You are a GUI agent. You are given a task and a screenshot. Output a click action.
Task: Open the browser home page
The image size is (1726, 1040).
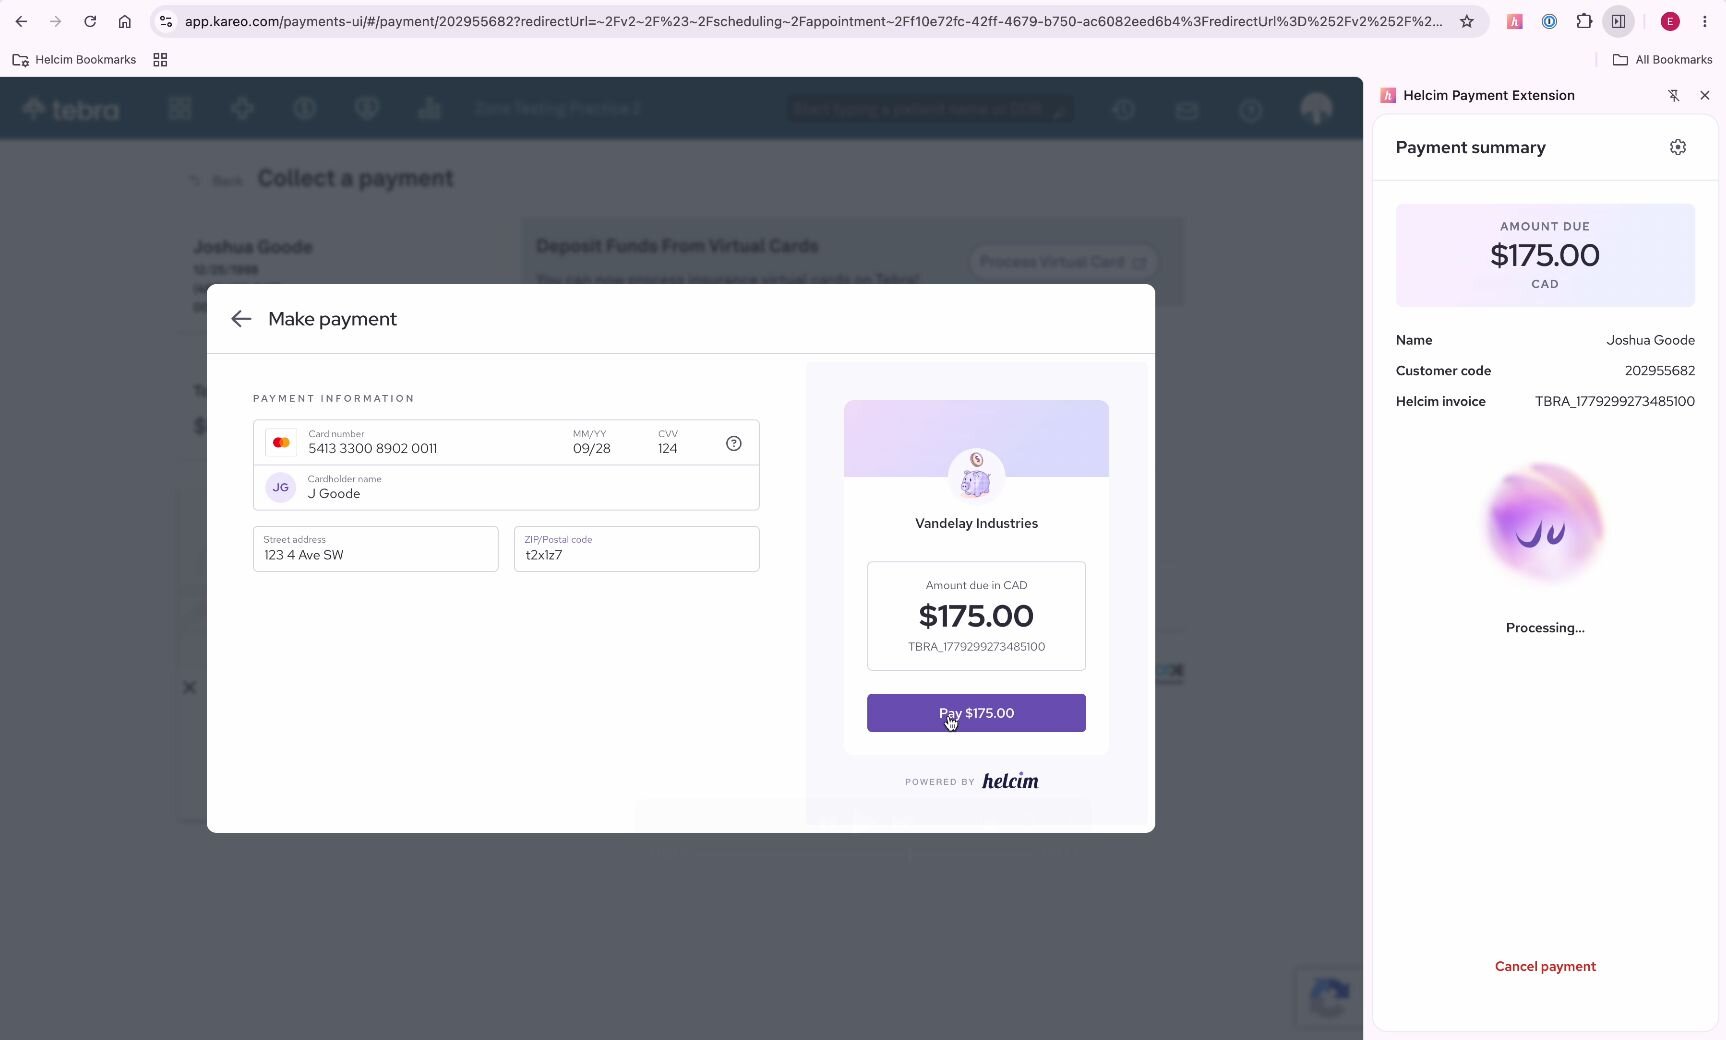(x=124, y=21)
